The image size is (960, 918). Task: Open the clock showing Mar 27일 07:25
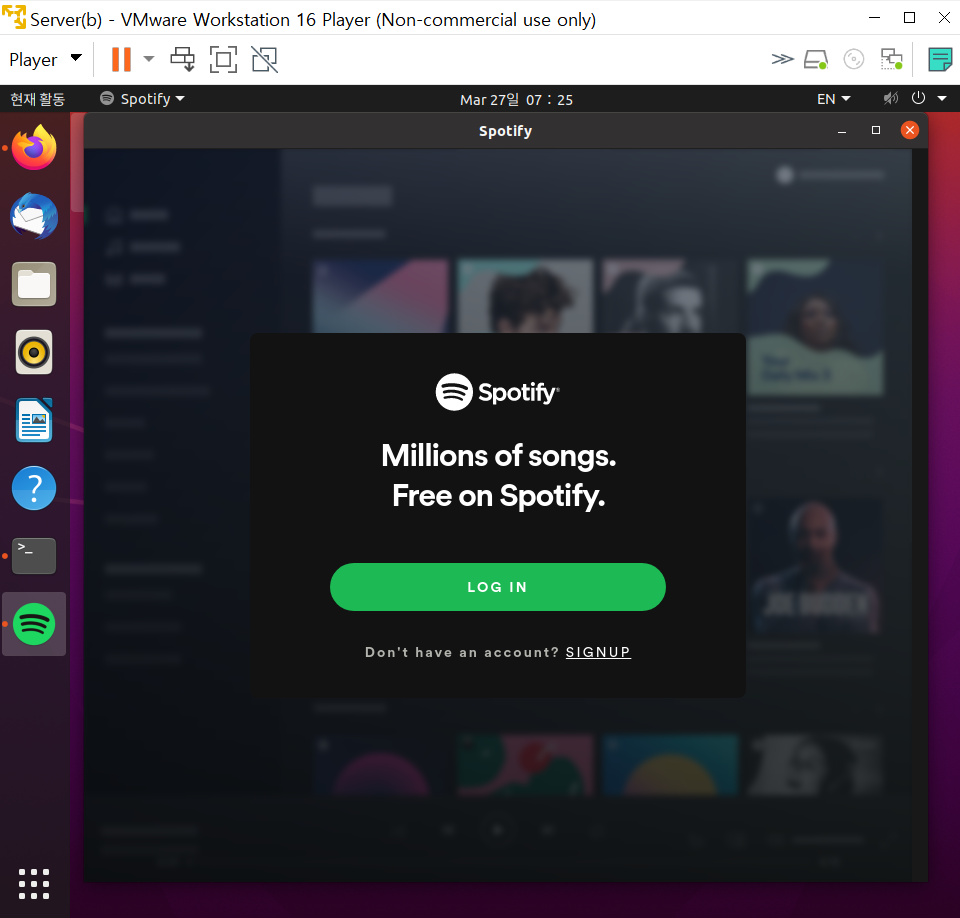[x=516, y=100]
